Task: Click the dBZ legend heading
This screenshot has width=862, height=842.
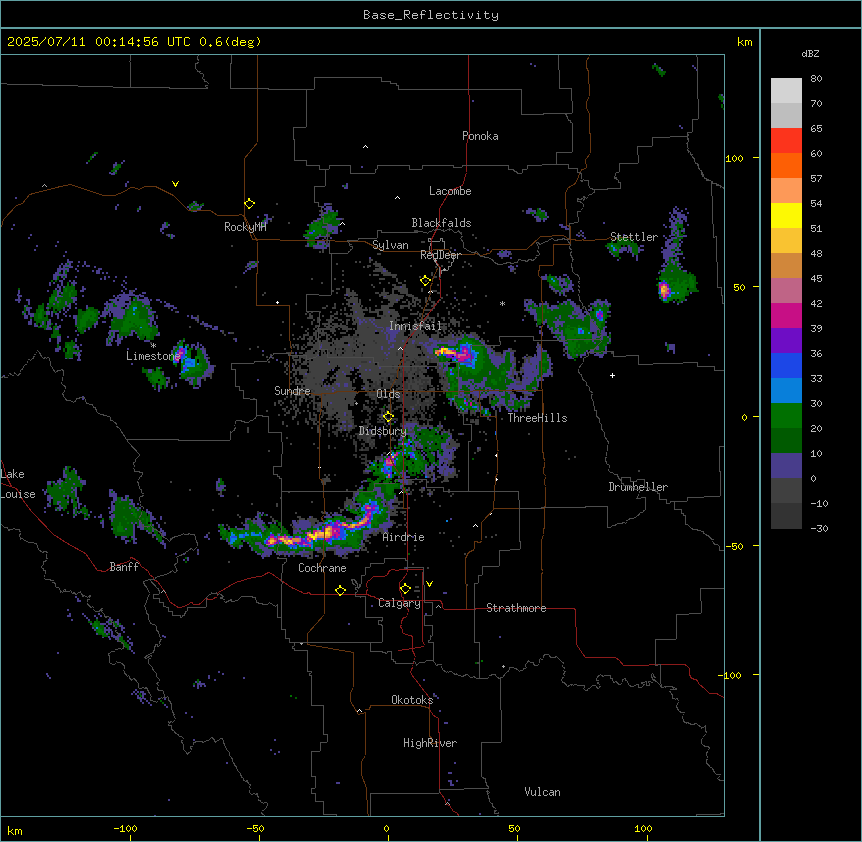Action: (x=810, y=54)
